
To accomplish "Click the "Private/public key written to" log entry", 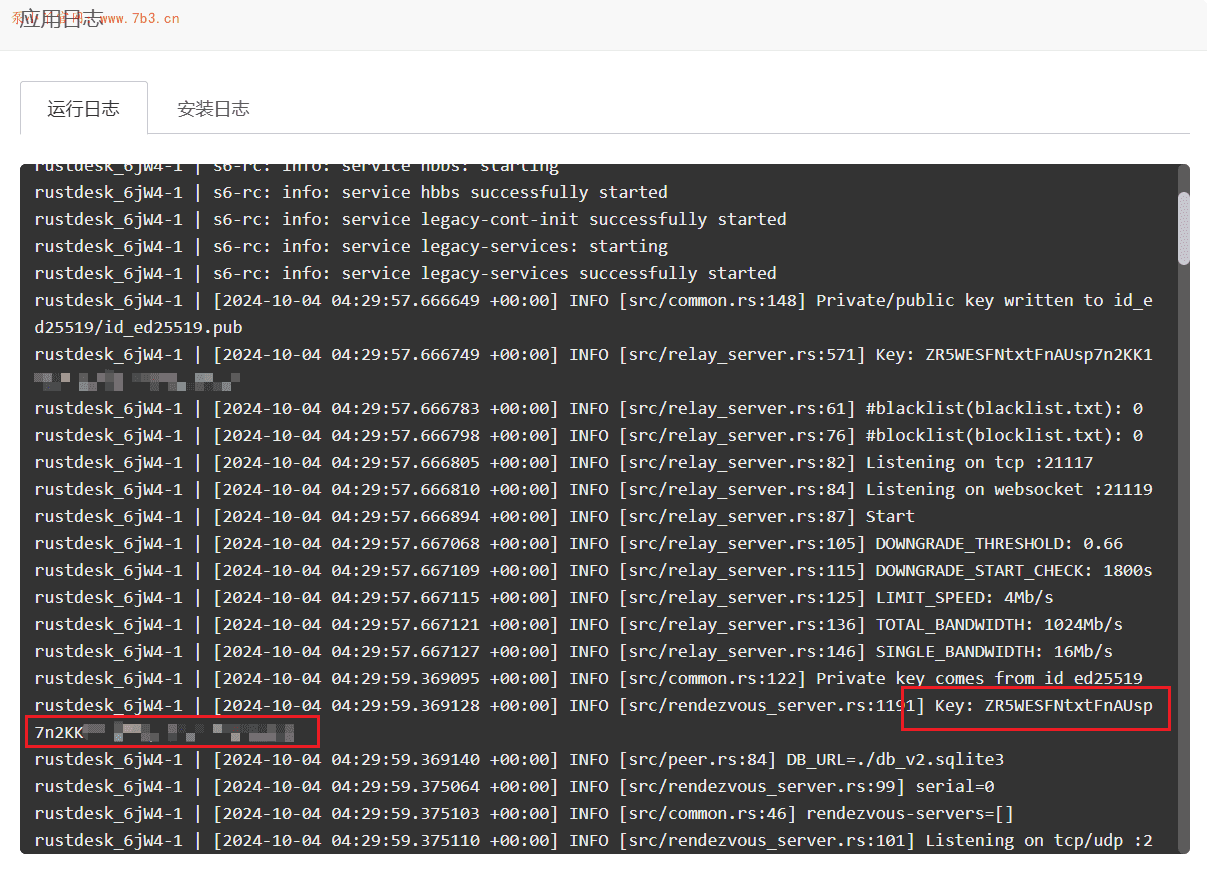I will [593, 313].
